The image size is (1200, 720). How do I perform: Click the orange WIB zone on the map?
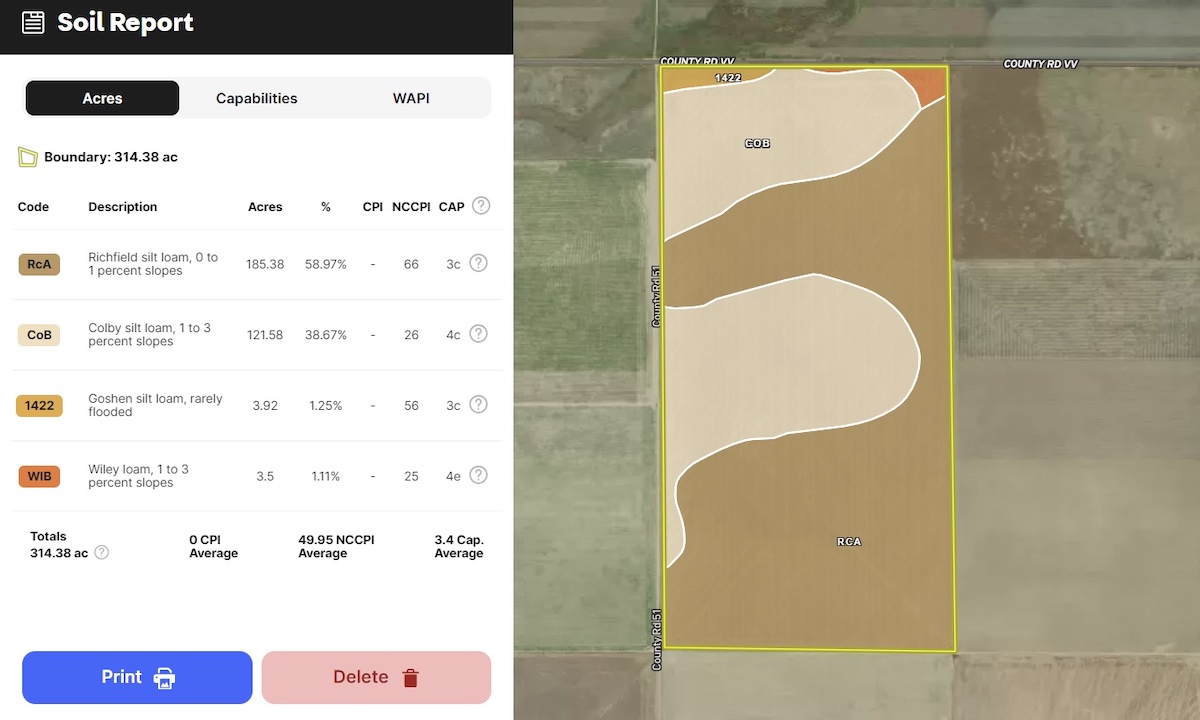click(x=932, y=85)
